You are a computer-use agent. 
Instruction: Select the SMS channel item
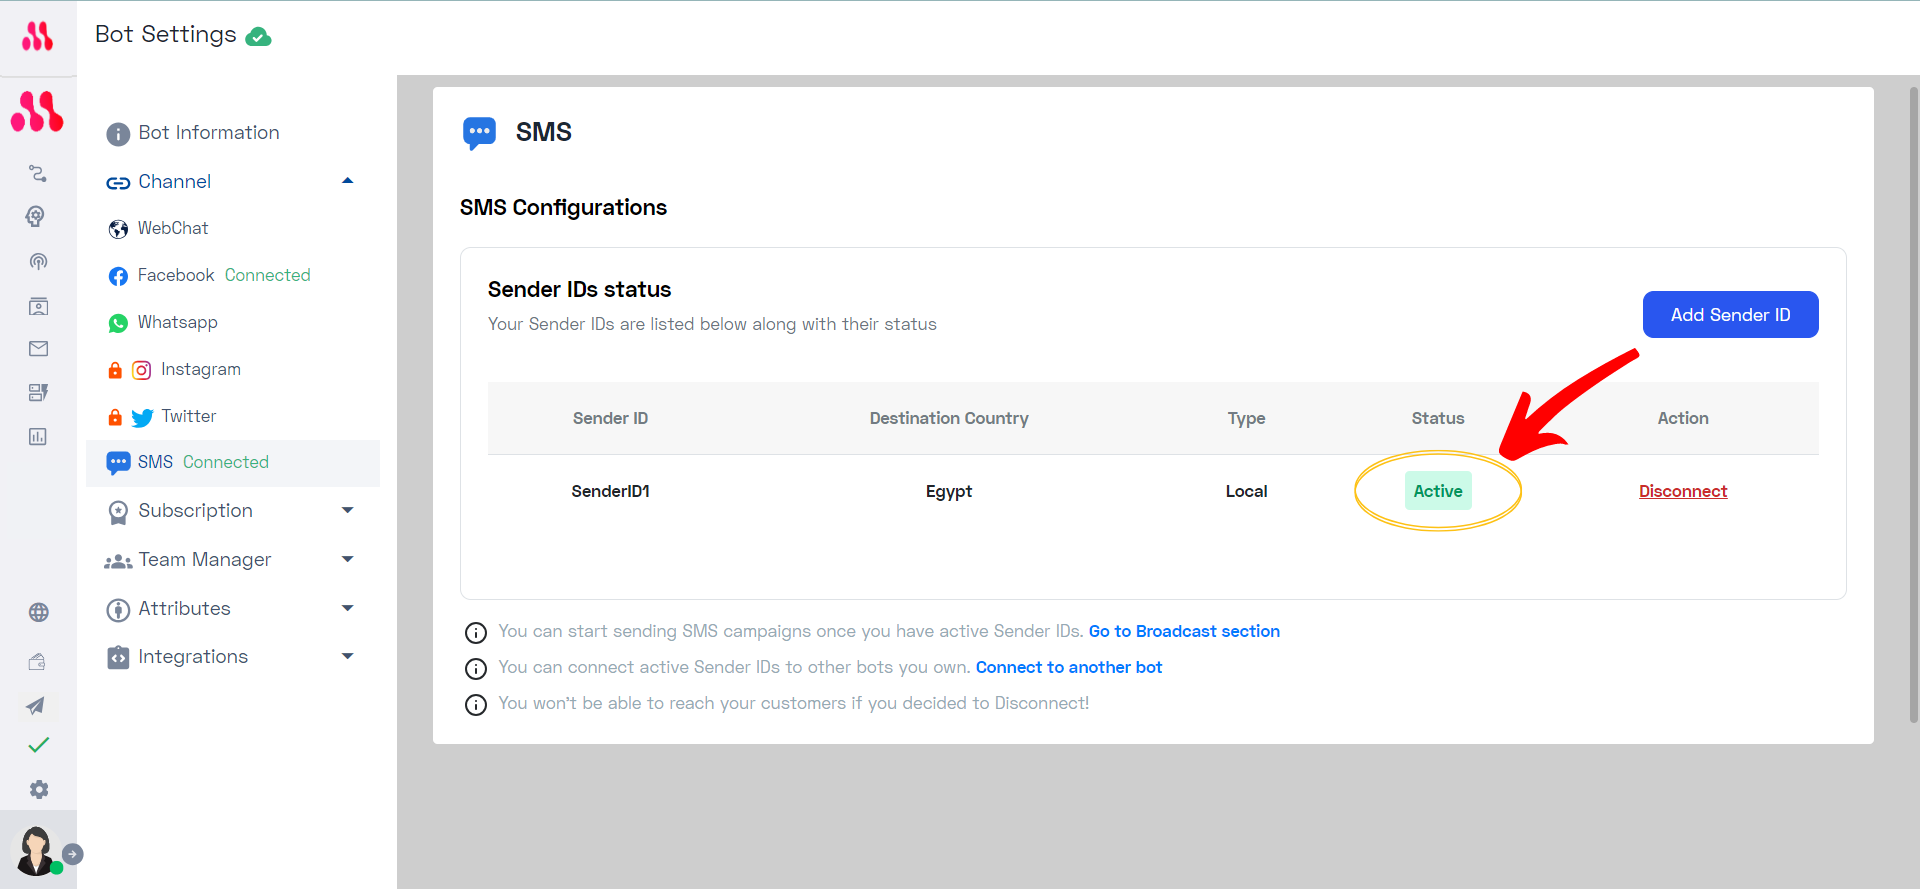coord(233,463)
